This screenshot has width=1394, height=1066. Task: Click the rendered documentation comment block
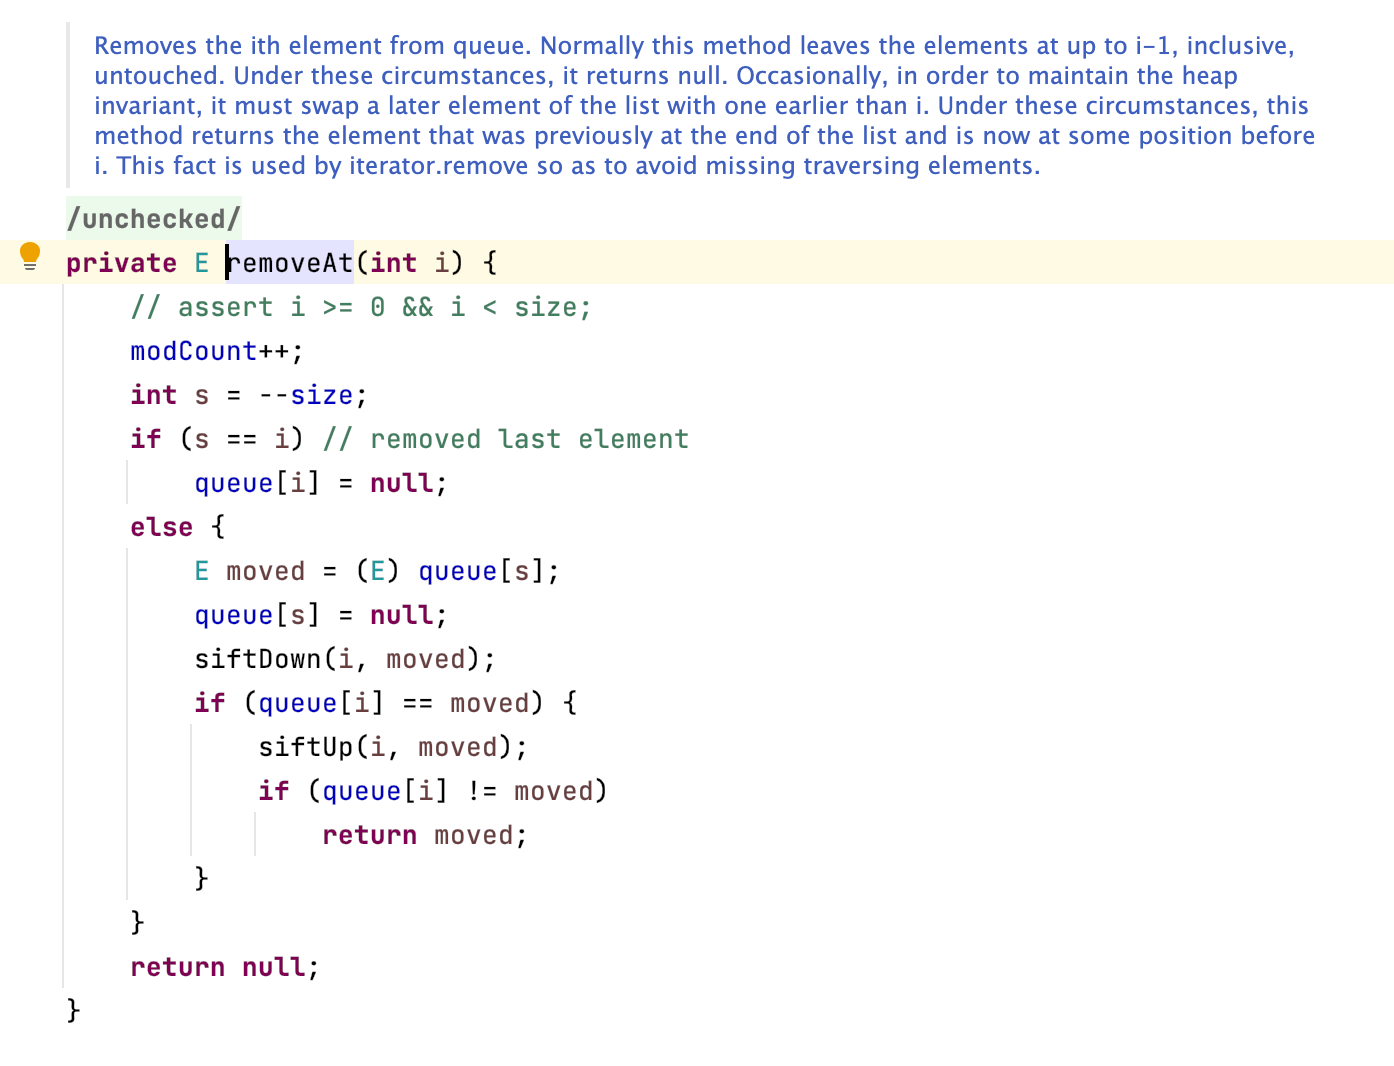(x=700, y=106)
